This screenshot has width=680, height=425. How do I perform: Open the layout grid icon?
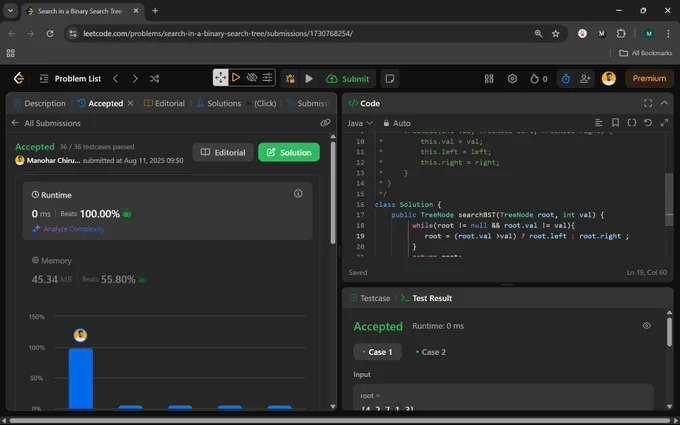click(489, 78)
